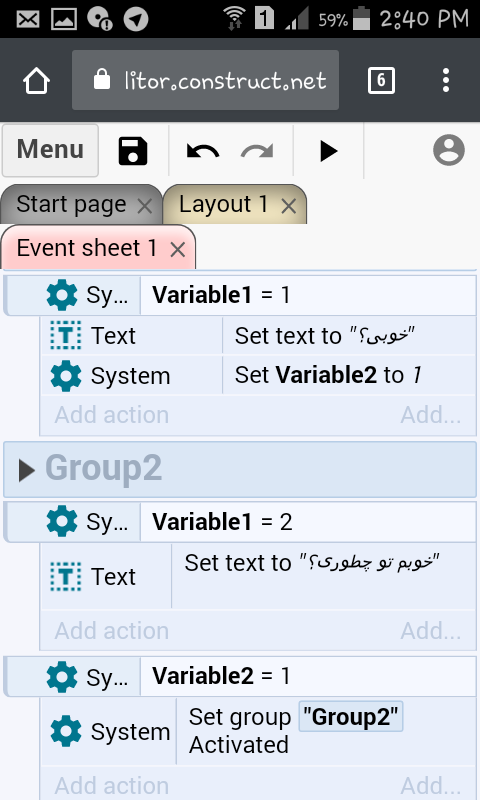Switch to the Start page tab
480x800 pixels.
71,205
